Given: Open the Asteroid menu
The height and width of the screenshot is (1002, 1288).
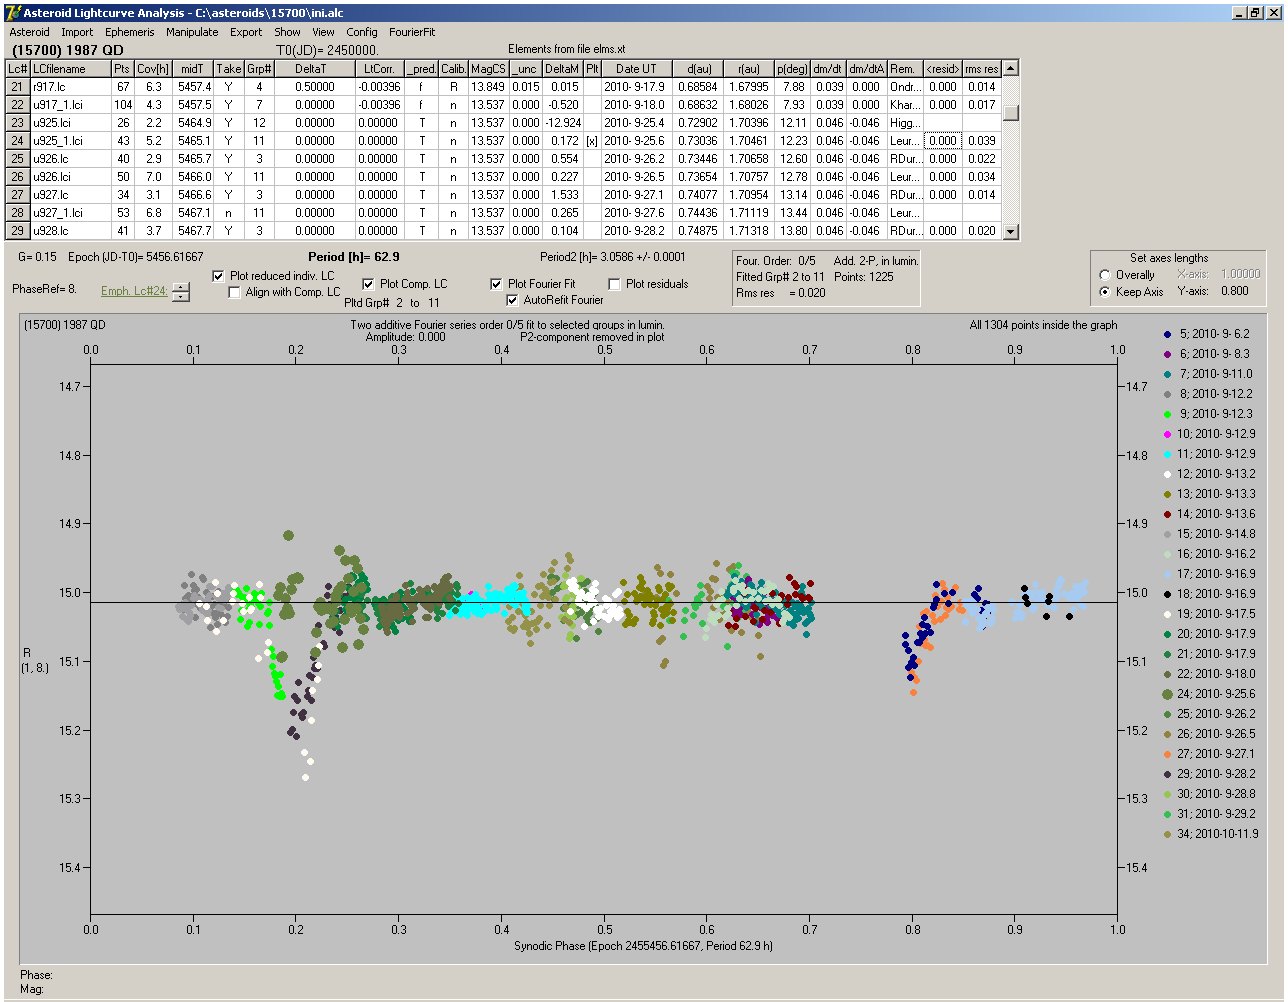Looking at the screenshot, I should click(x=29, y=32).
